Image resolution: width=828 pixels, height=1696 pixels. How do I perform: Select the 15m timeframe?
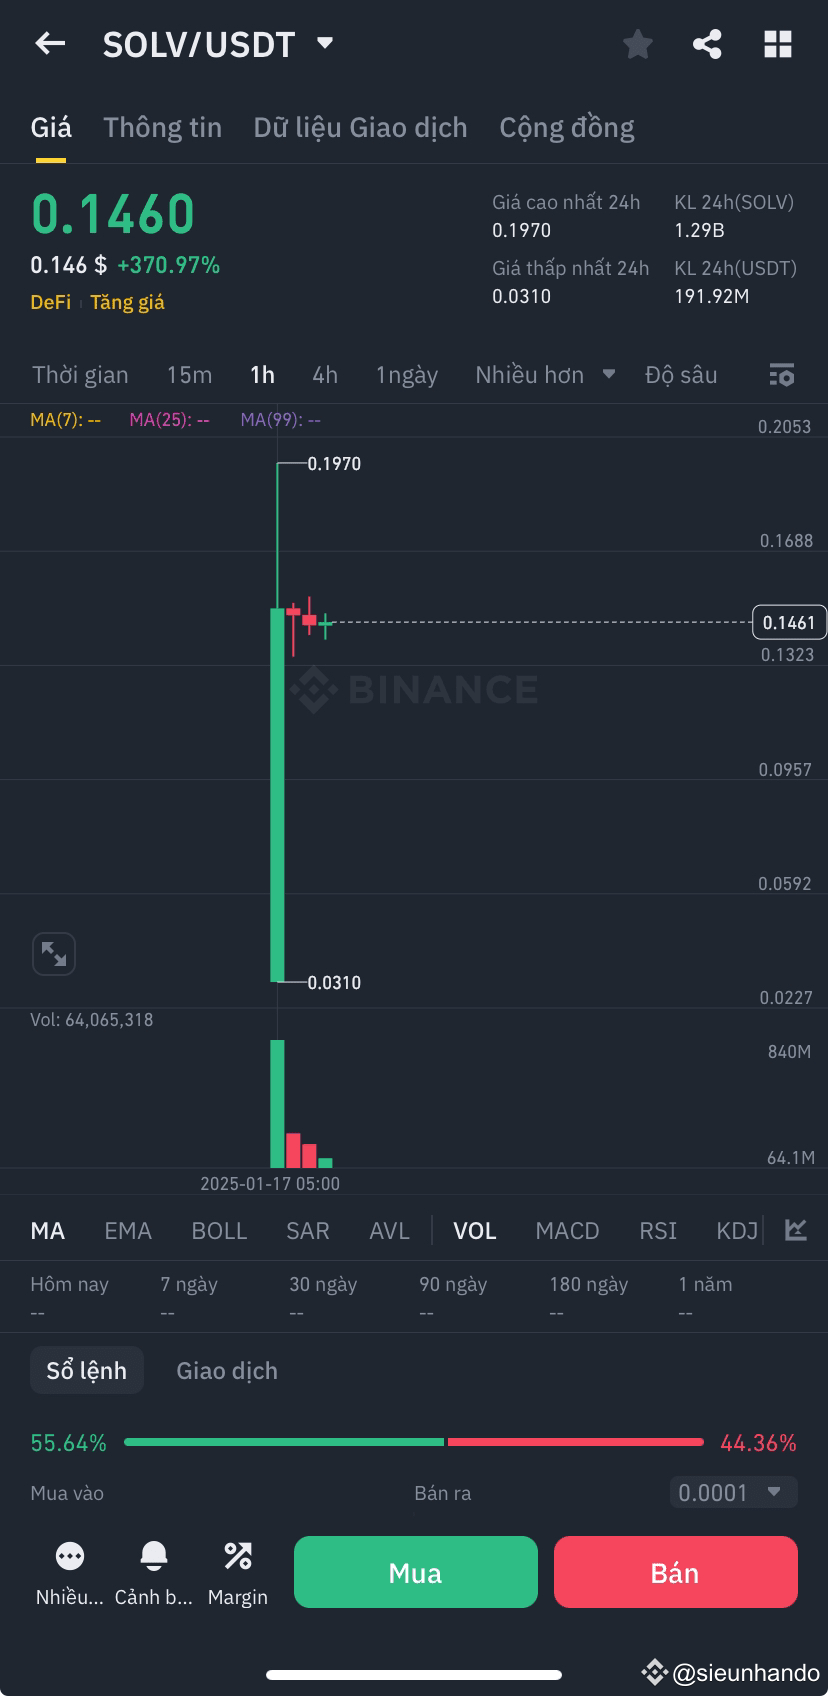pyautogui.click(x=189, y=375)
